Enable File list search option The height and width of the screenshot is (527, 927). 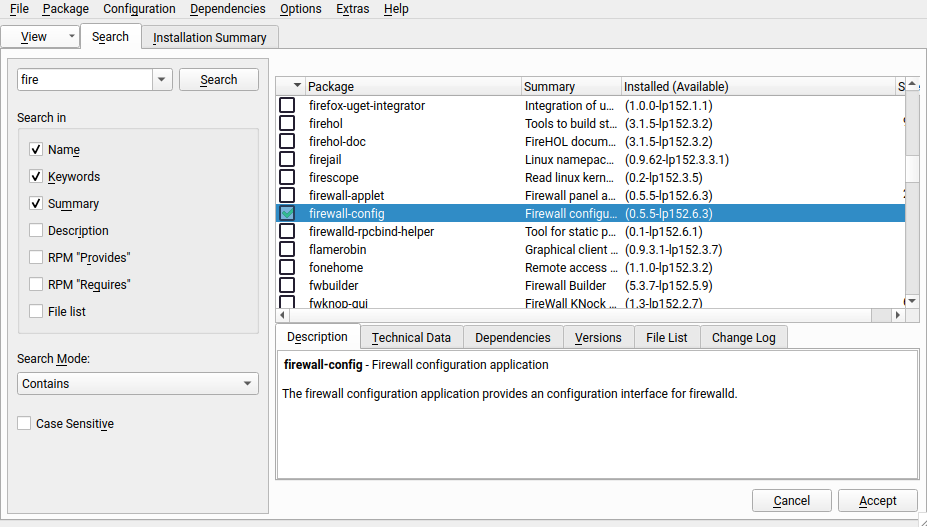pos(36,311)
